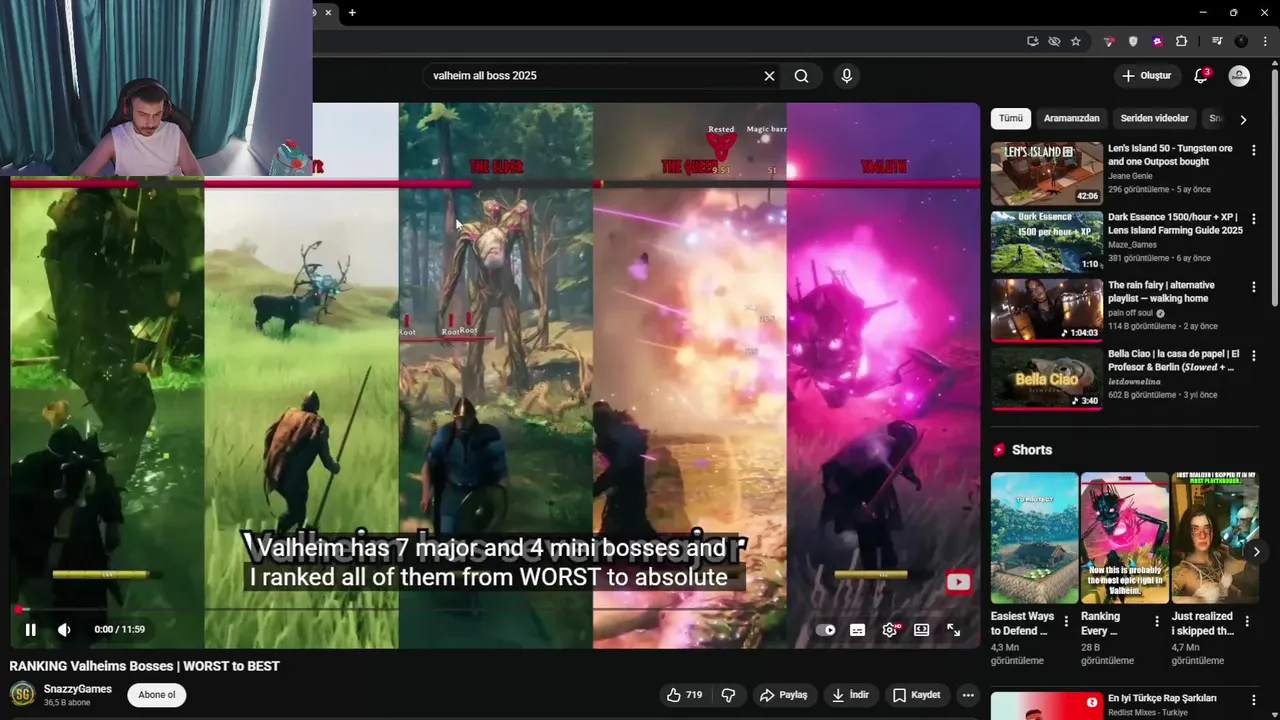Image resolution: width=1280 pixels, height=720 pixels.
Task: Show more filter chips arrow
Action: click(1243, 119)
